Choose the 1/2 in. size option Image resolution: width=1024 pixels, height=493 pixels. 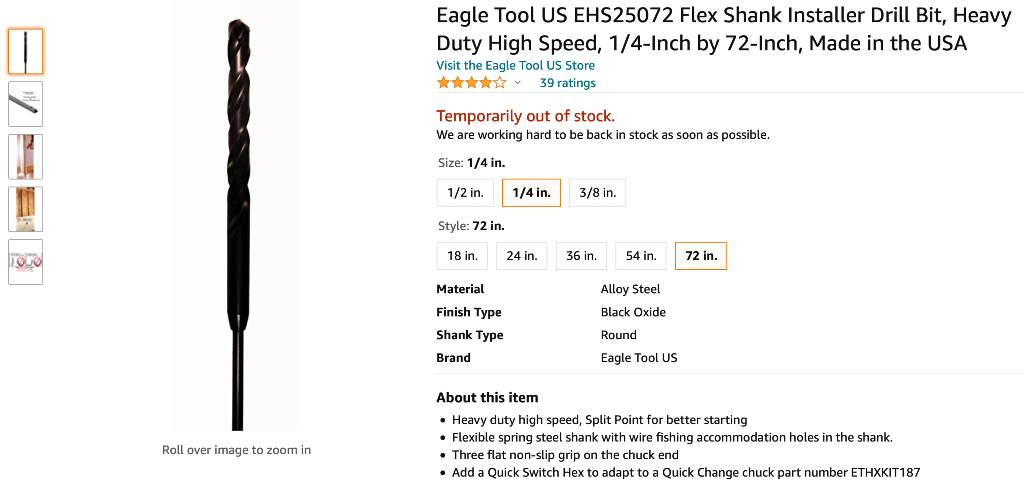465,193
